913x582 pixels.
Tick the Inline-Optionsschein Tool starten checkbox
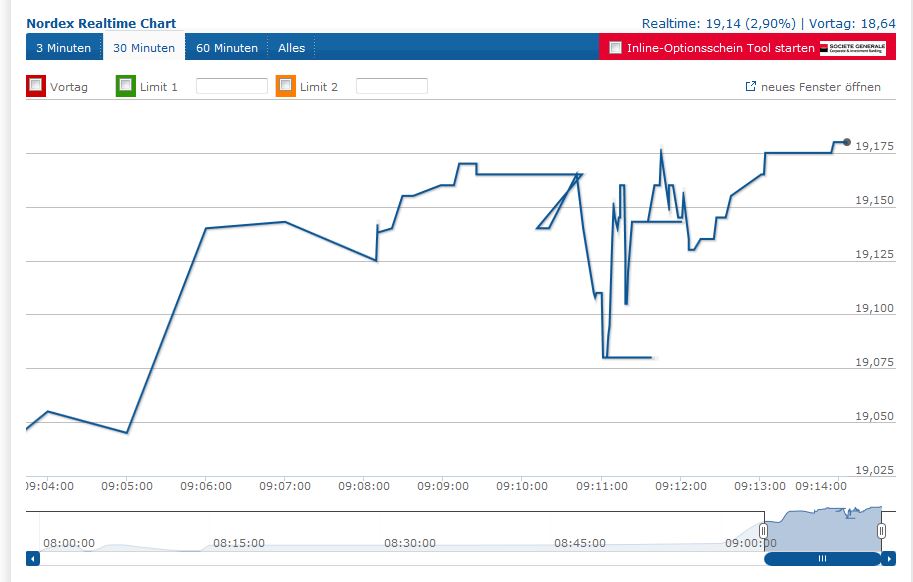coord(615,47)
